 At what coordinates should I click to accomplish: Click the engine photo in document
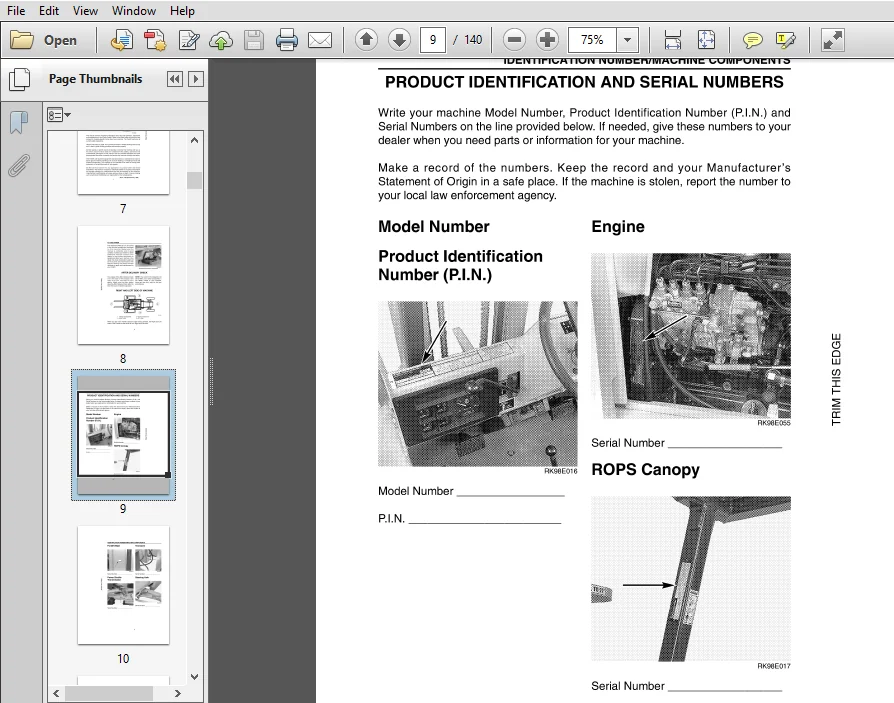point(691,336)
